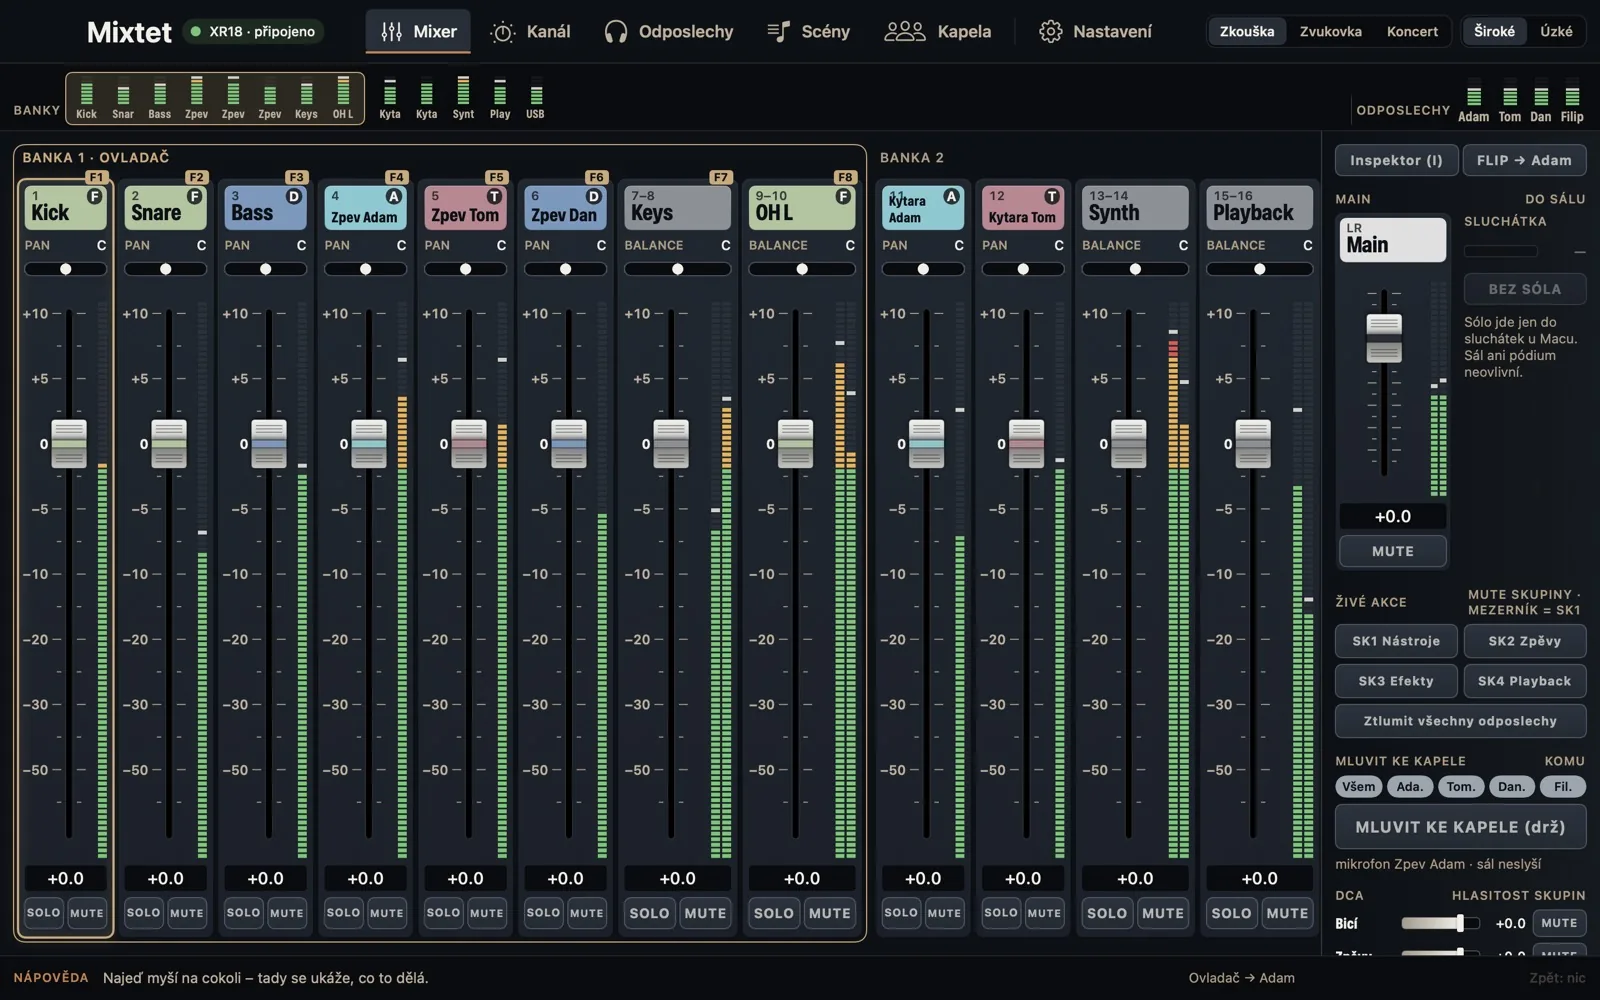Screen dimensions: 1600x1000
Task: Click the Main LR fader handle
Action: click(x=1384, y=338)
